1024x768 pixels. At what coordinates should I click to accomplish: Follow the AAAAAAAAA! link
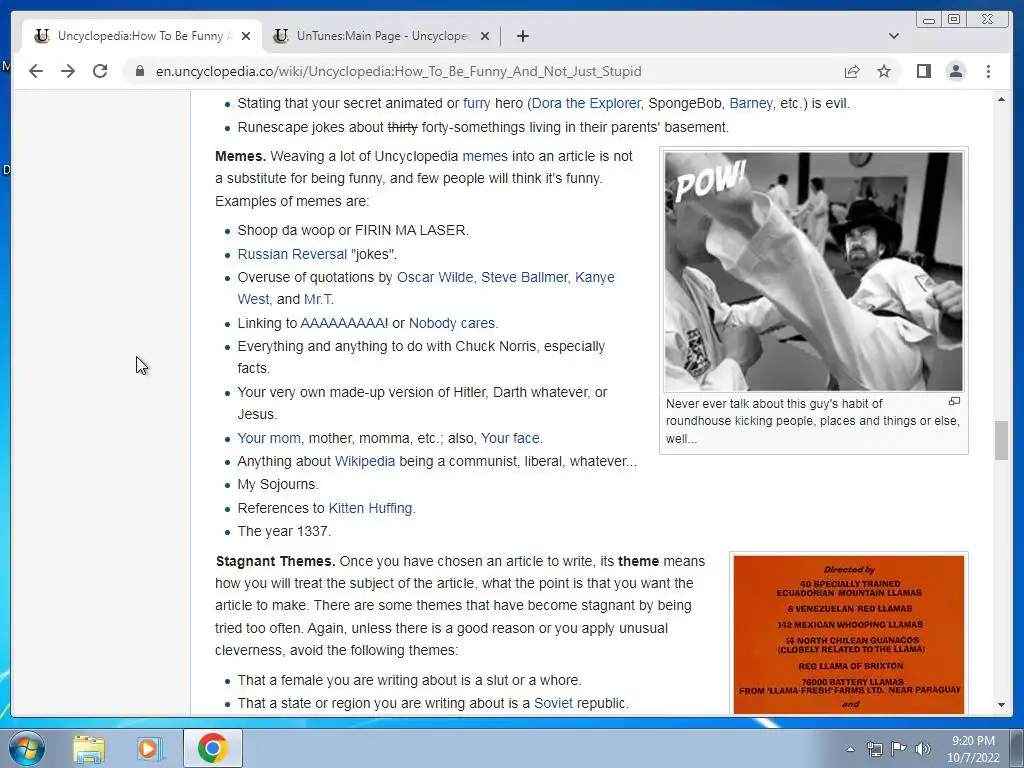coord(344,323)
